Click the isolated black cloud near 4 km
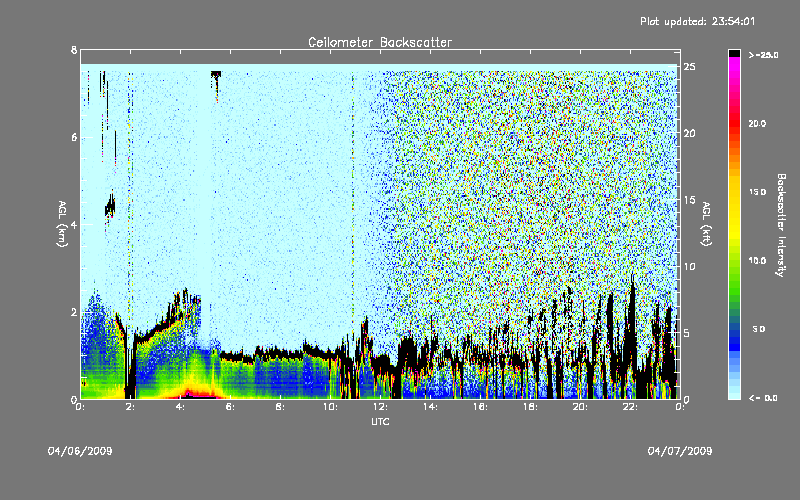 point(110,207)
